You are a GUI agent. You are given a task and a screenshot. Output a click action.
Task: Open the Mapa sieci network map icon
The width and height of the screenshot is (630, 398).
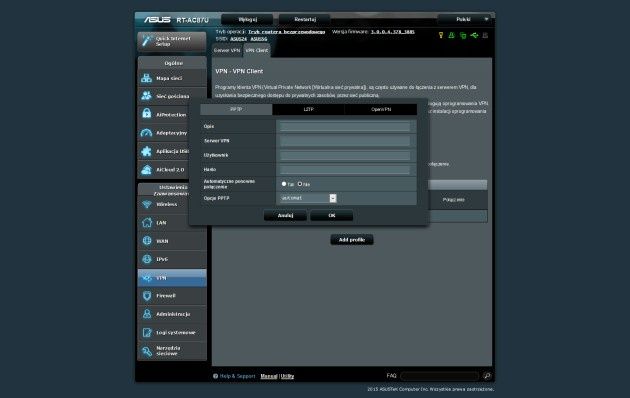(147, 78)
